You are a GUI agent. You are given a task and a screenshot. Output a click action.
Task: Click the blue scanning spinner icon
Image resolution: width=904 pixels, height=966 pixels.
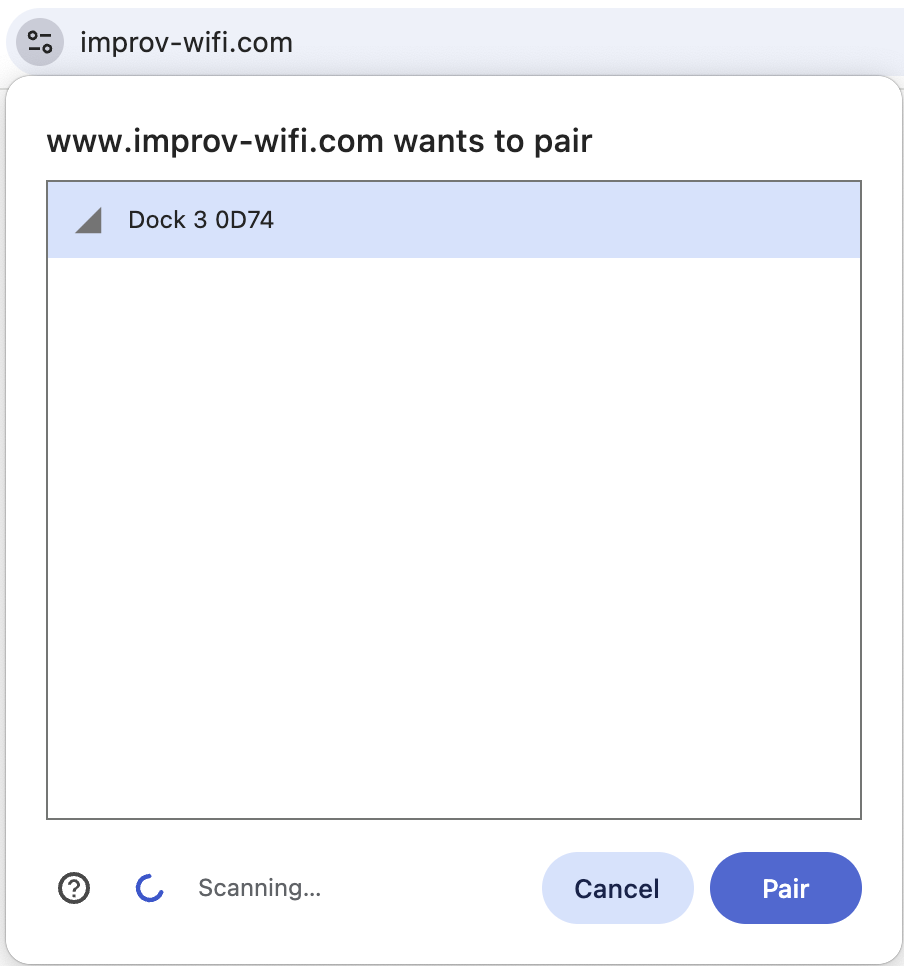click(x=149, y=888)
